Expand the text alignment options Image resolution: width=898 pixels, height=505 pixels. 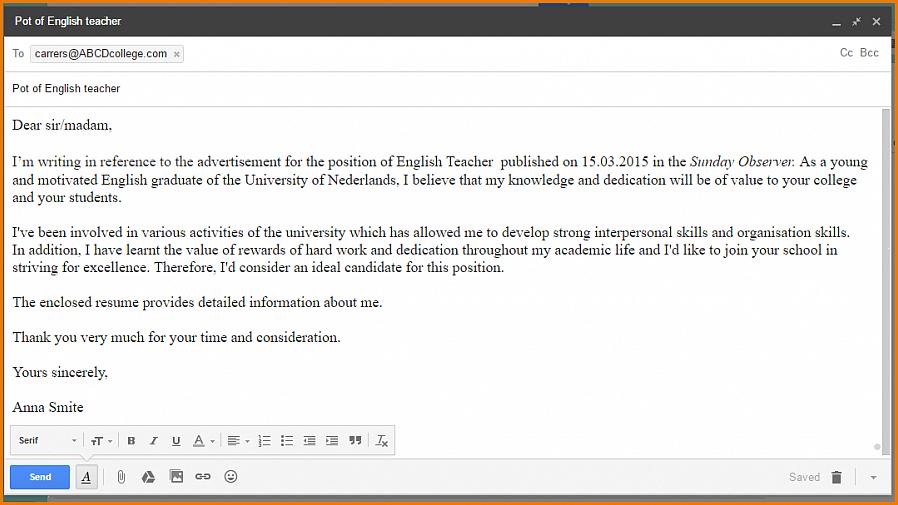238,441
